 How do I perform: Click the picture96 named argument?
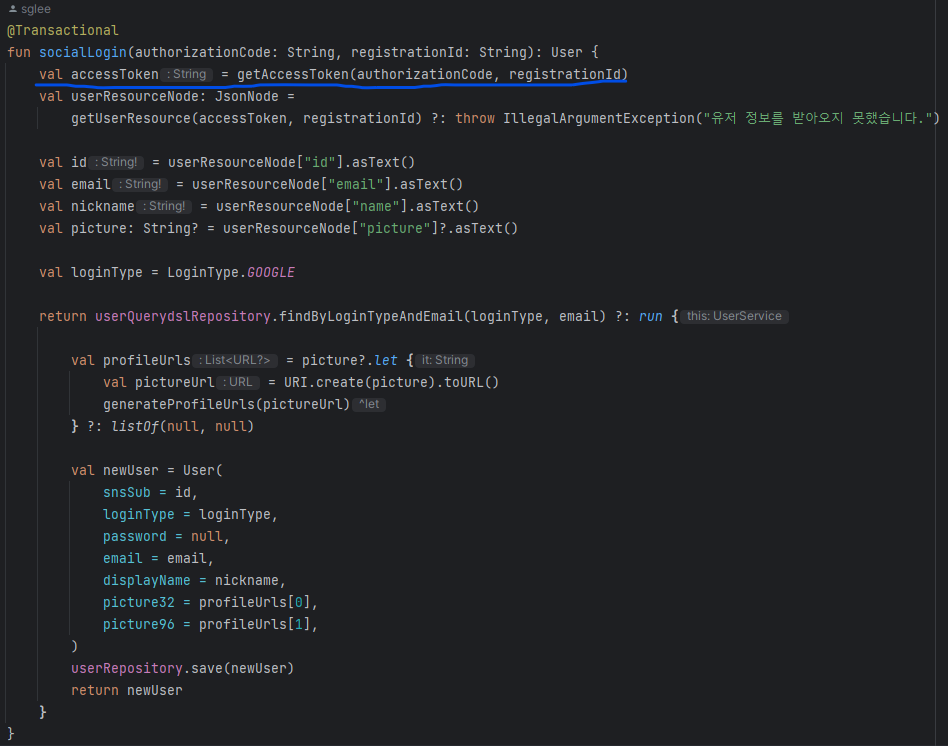[138, 624]
